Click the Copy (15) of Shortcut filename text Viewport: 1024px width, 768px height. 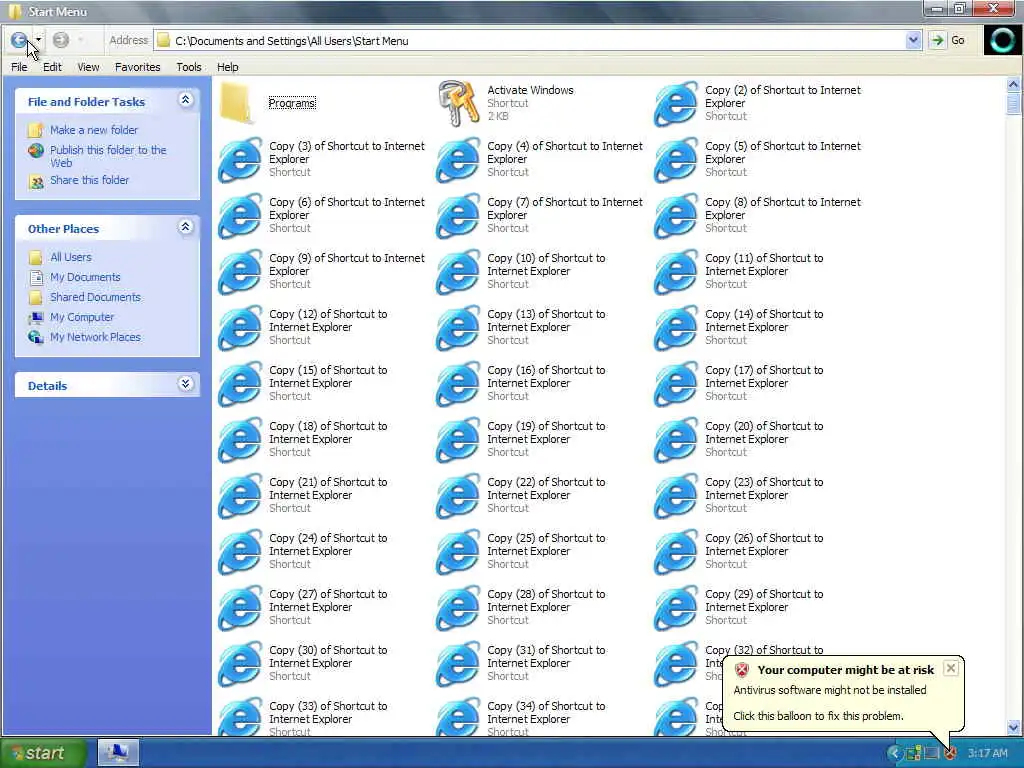(328, 377)
